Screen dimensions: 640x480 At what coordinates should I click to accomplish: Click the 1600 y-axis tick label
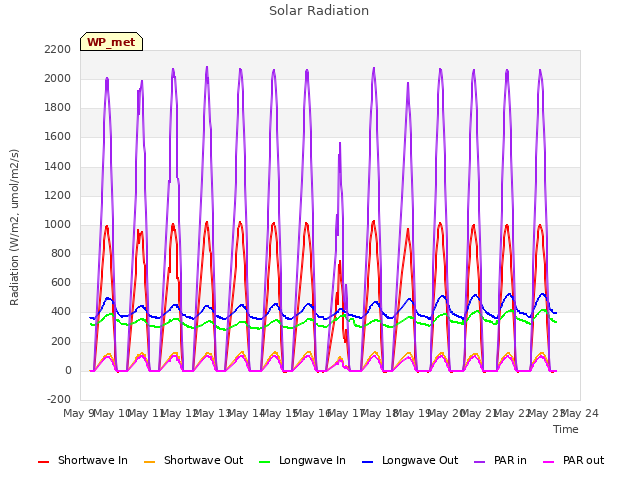[x=58, y=137]
